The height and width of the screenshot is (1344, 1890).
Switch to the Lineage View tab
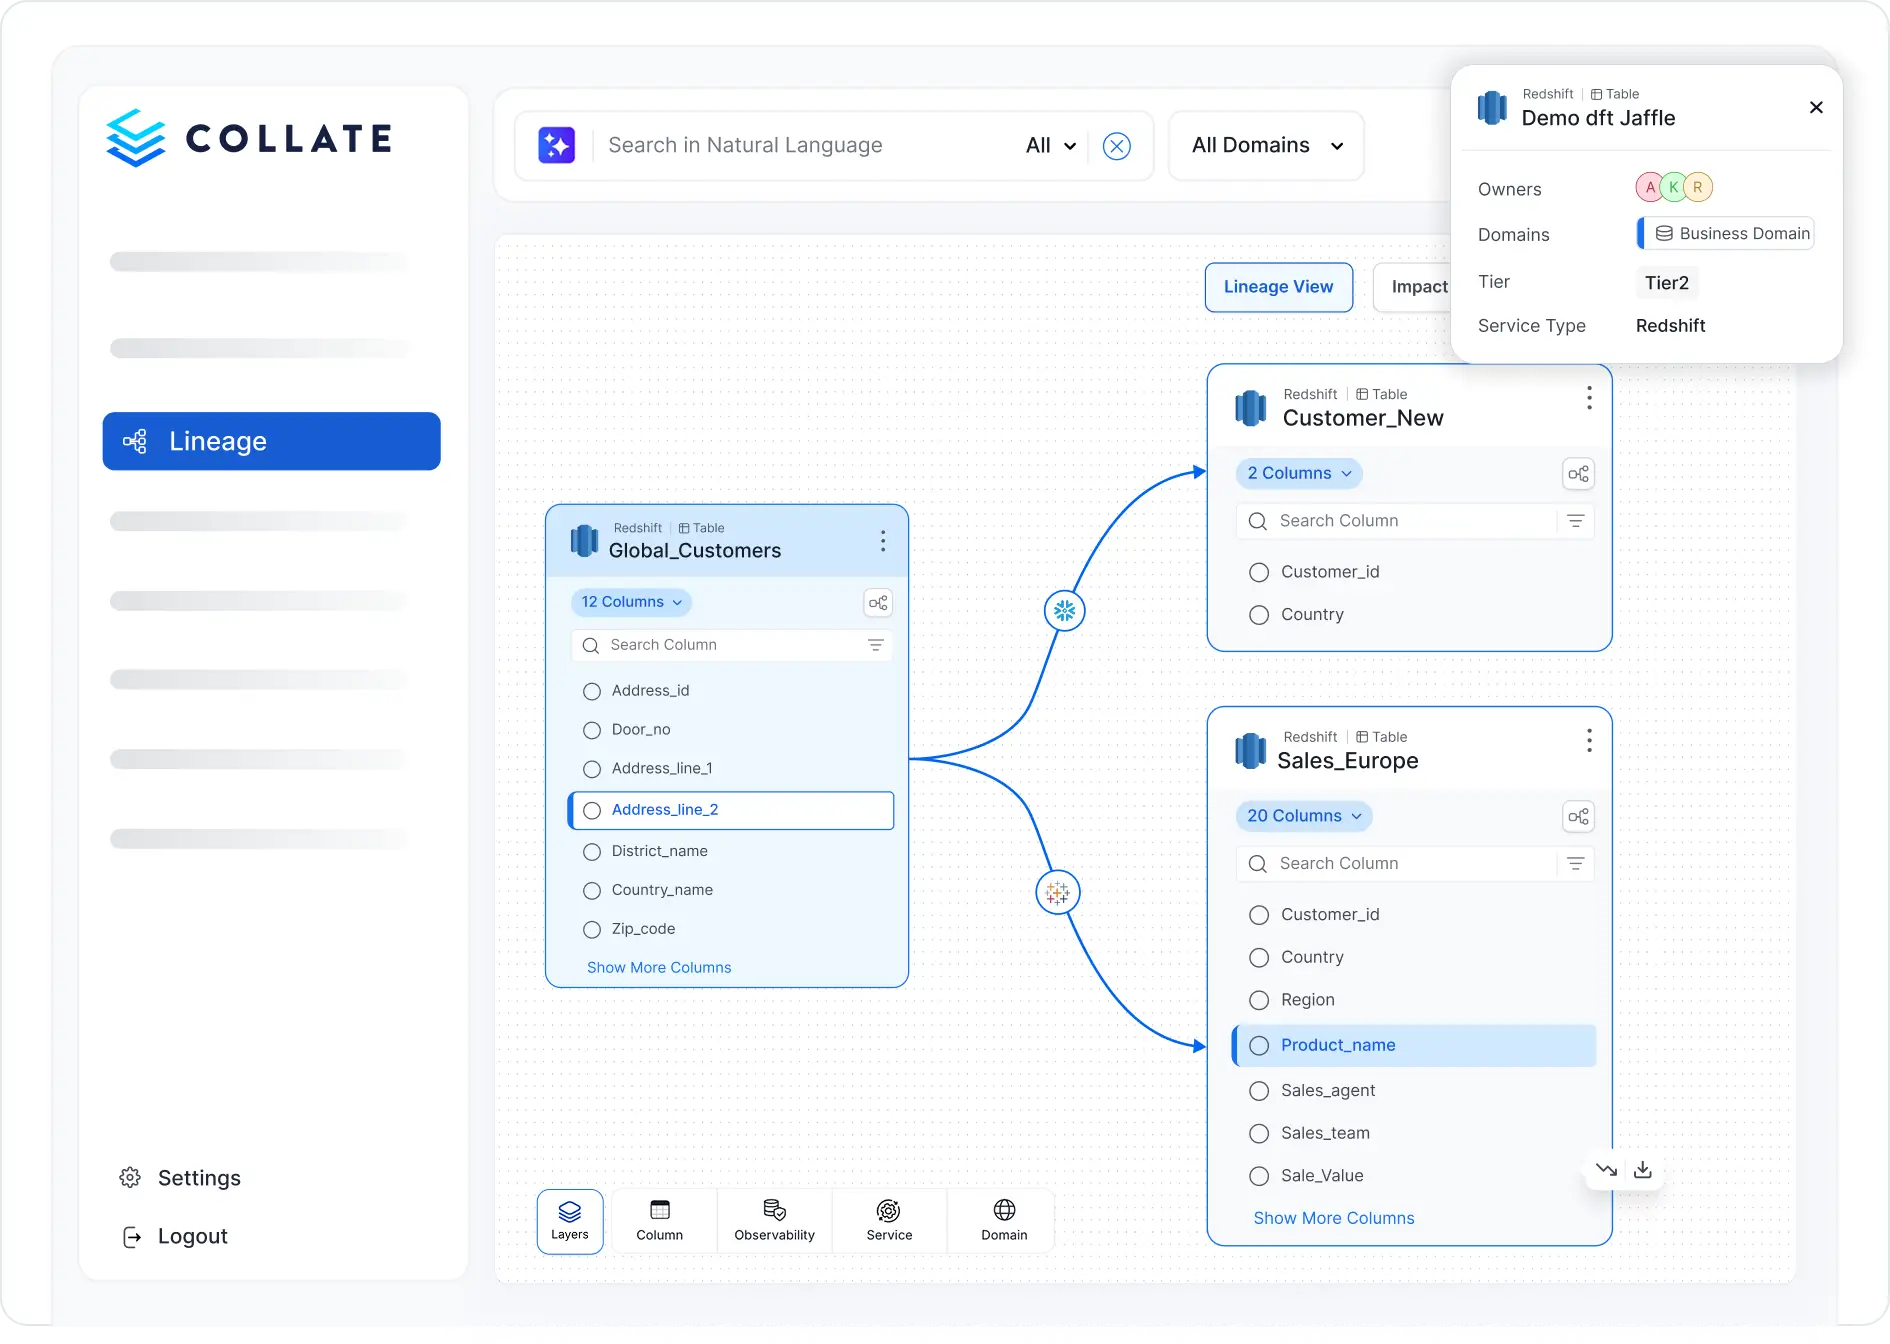(1278, 287)
